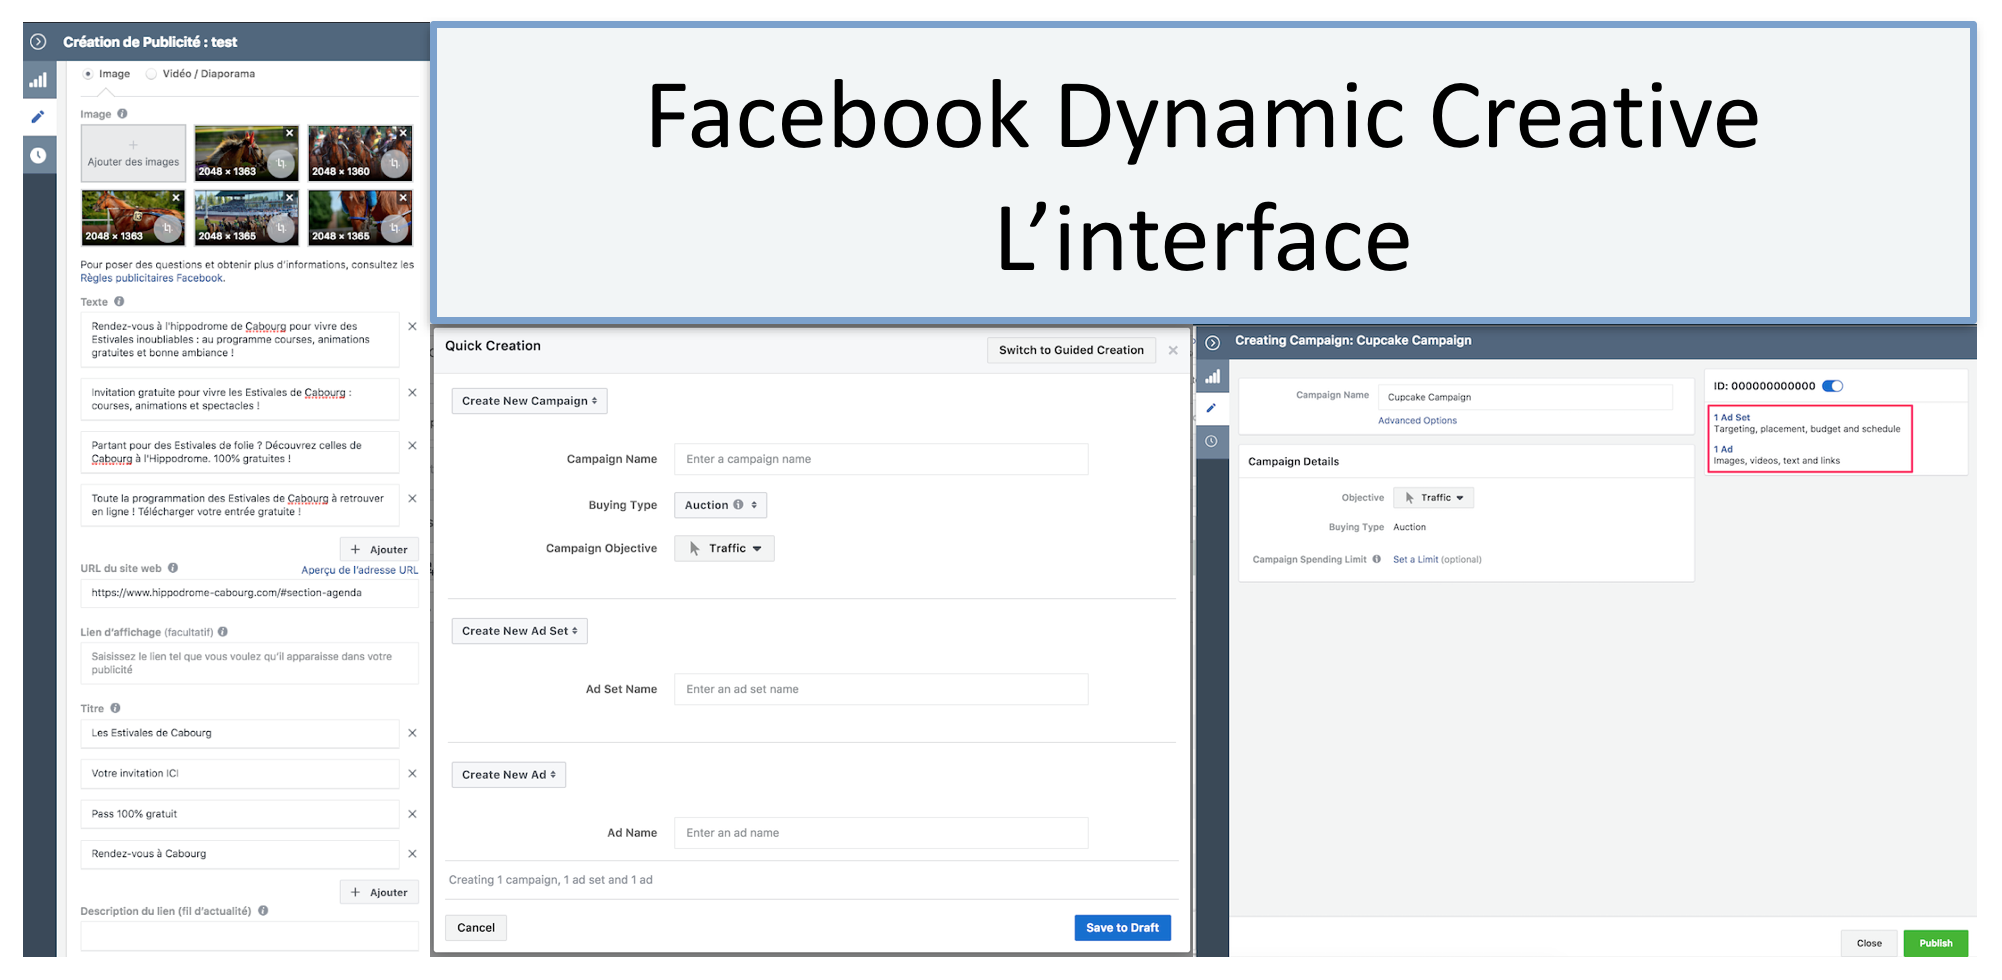Remove text starting 'Toute la programmation'
Image resolution: width=2002 pixels, height=980 pixels.
(412, 498)
